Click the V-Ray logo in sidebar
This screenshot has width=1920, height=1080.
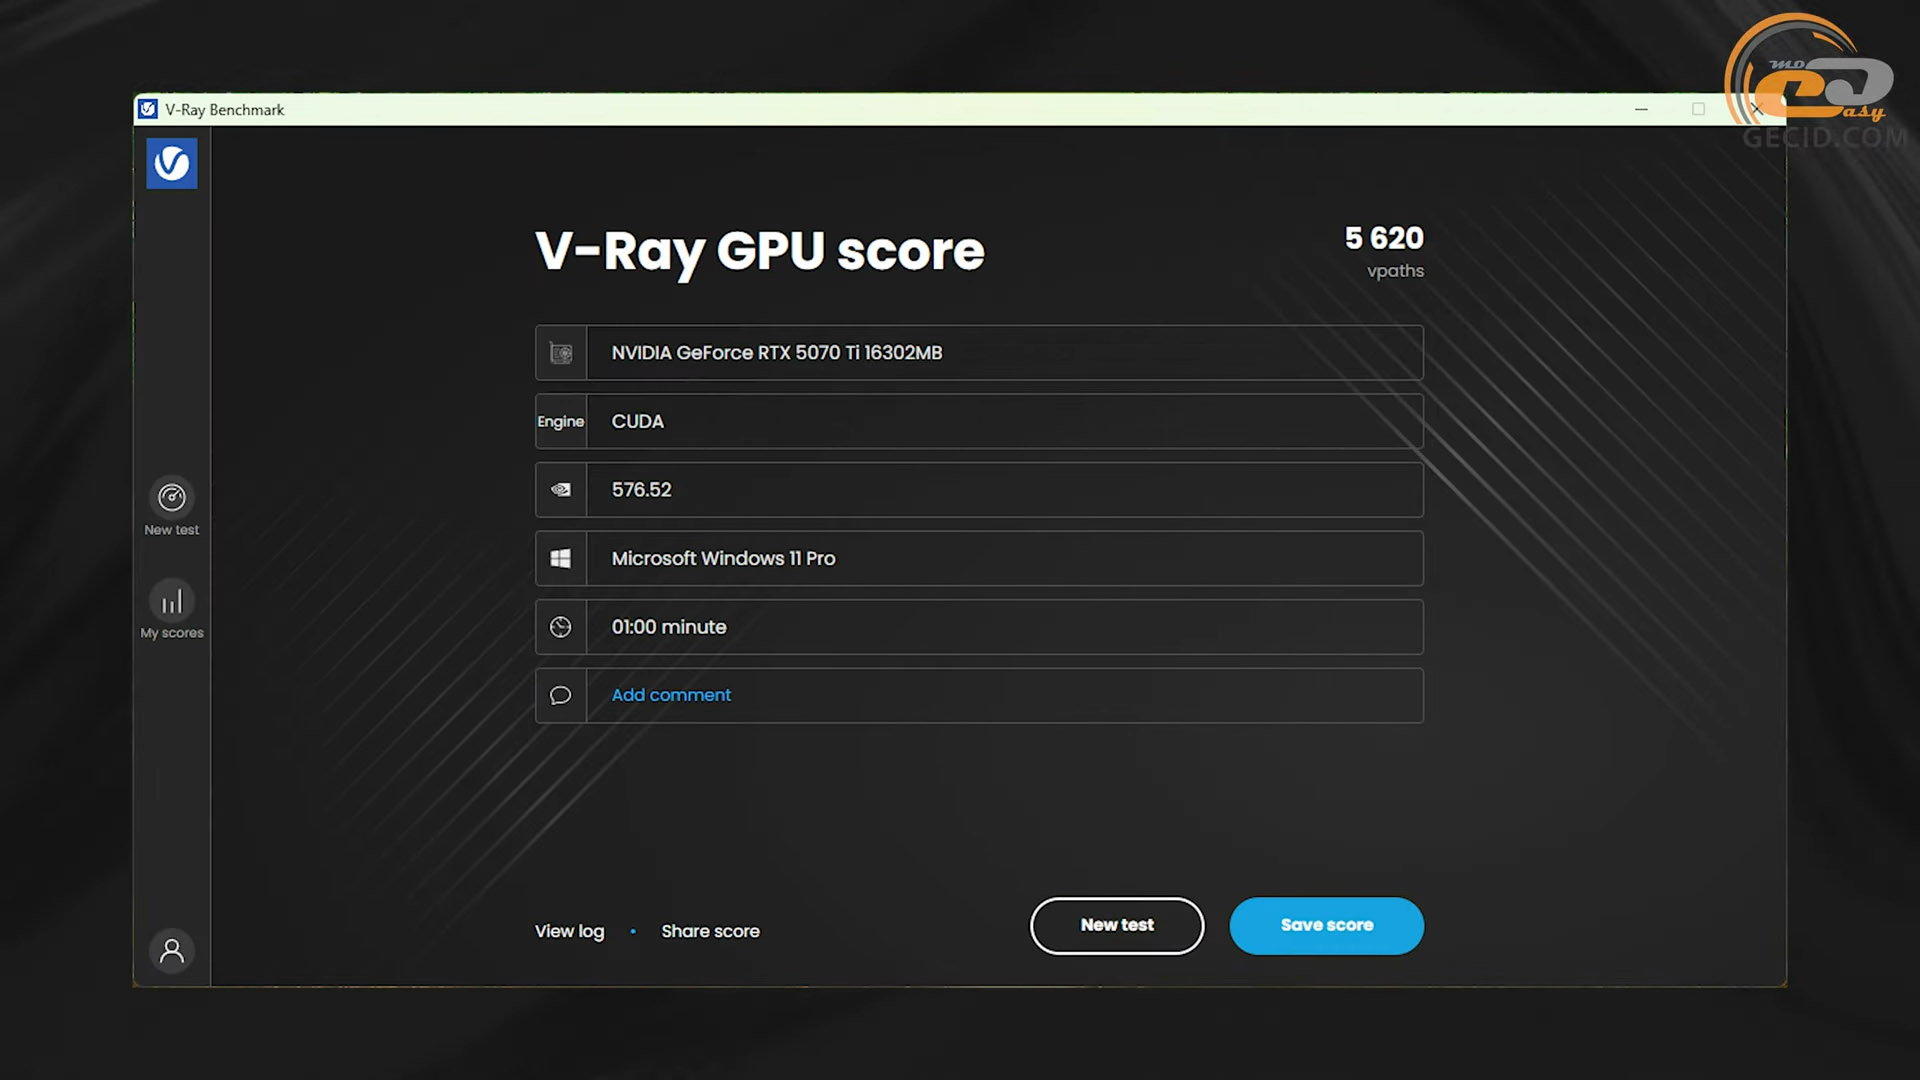(172, 163)
